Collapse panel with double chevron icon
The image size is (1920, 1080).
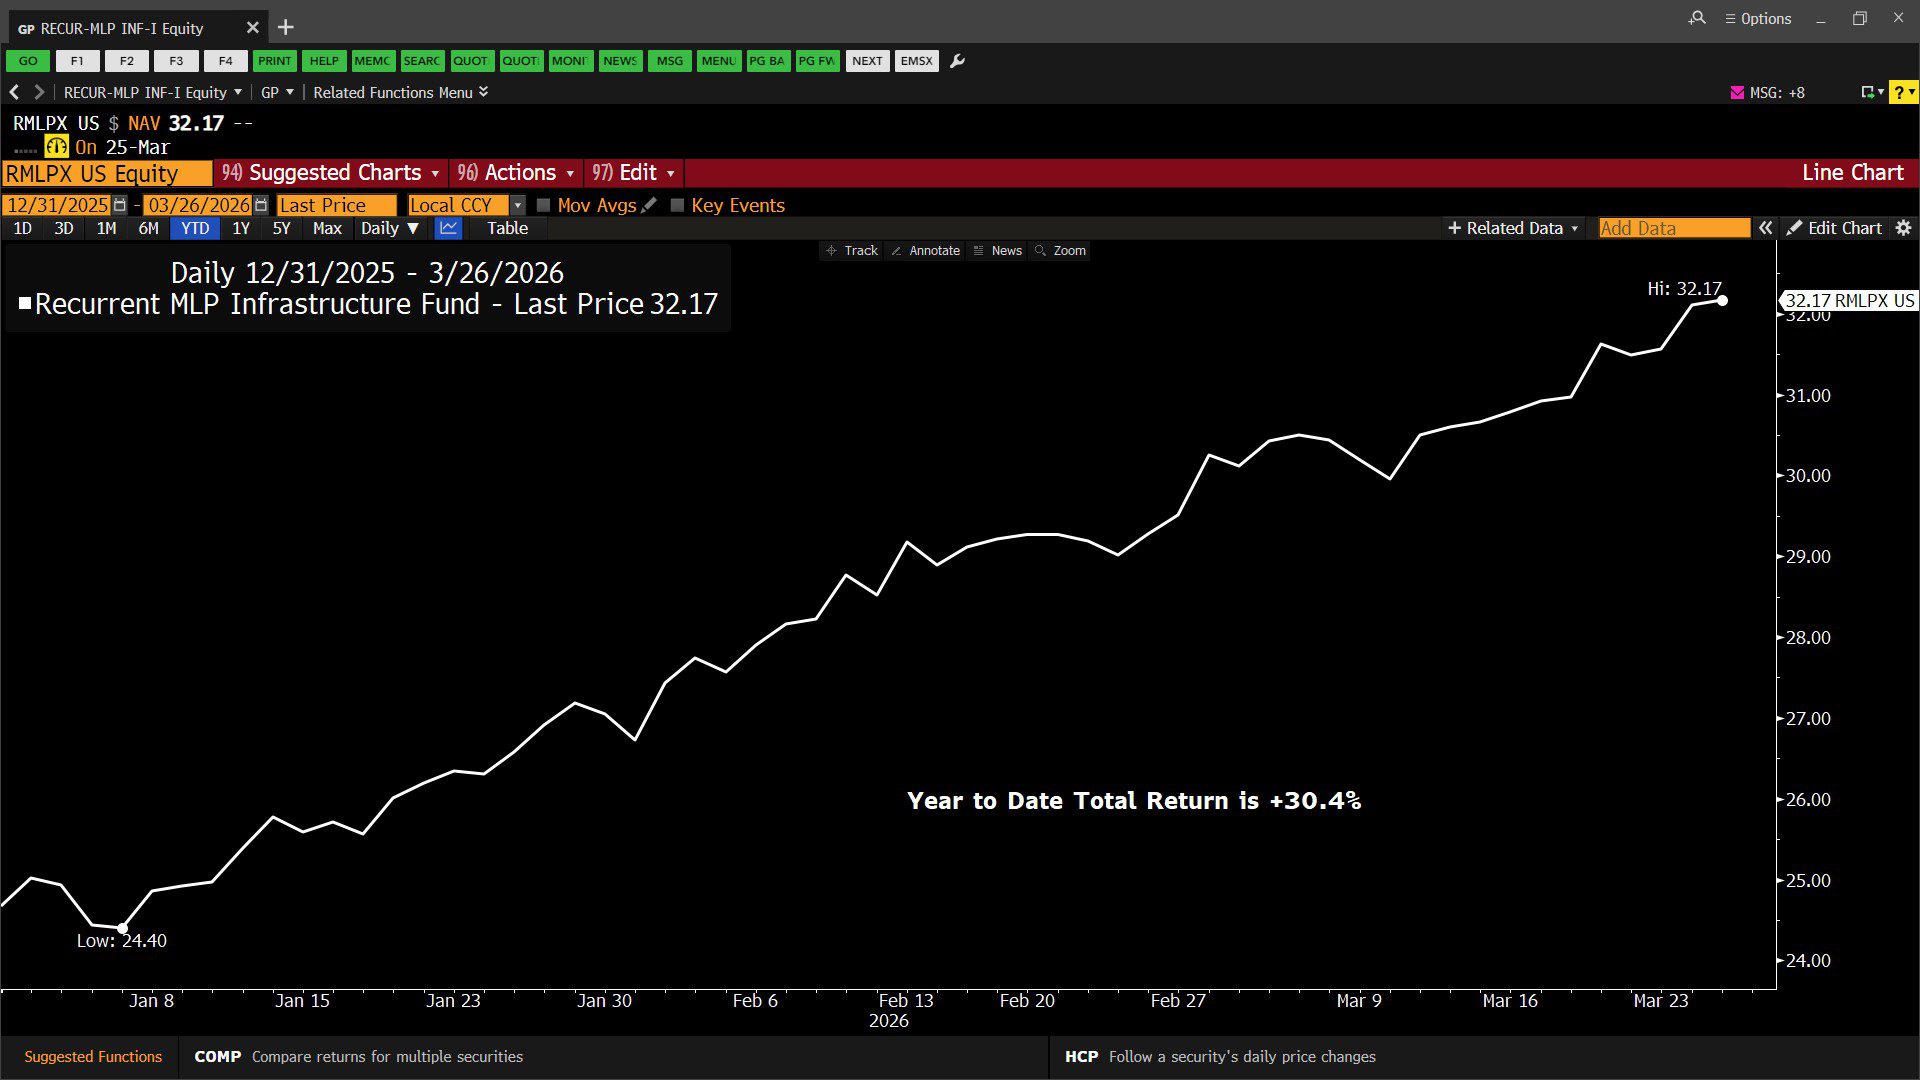point(1766,228)
